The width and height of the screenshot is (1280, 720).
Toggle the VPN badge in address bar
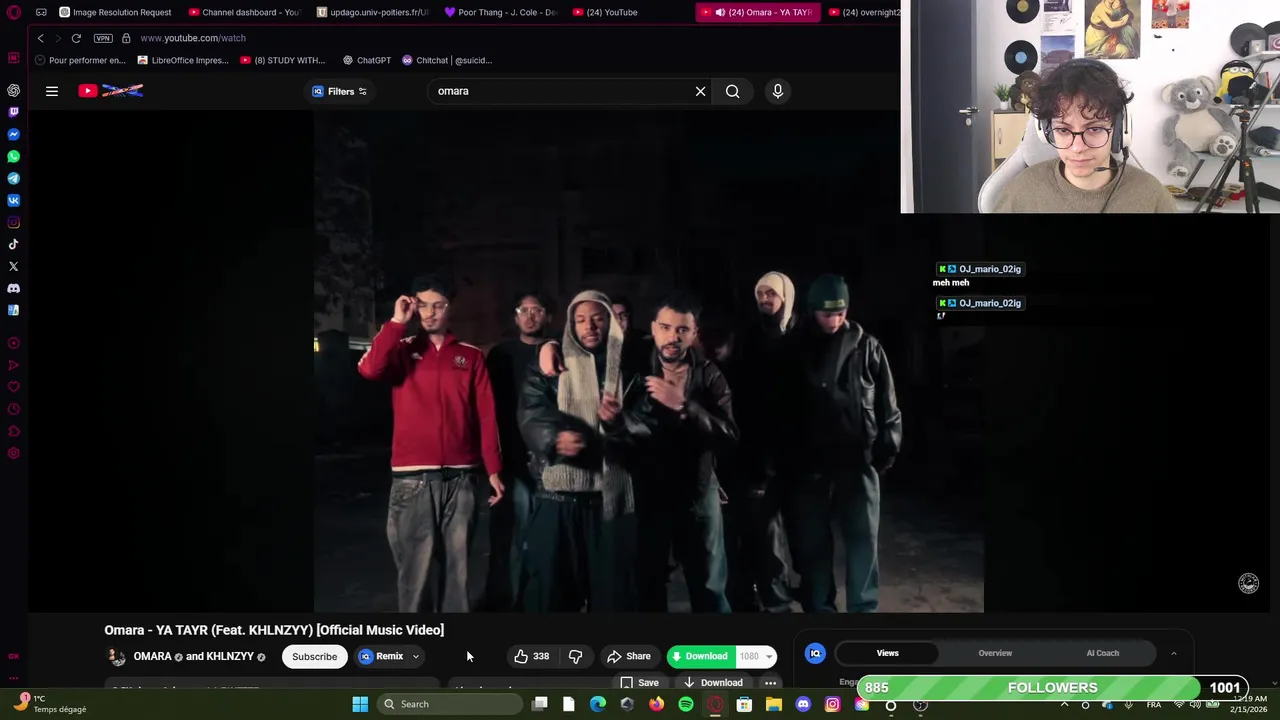[x=103, y=38]
